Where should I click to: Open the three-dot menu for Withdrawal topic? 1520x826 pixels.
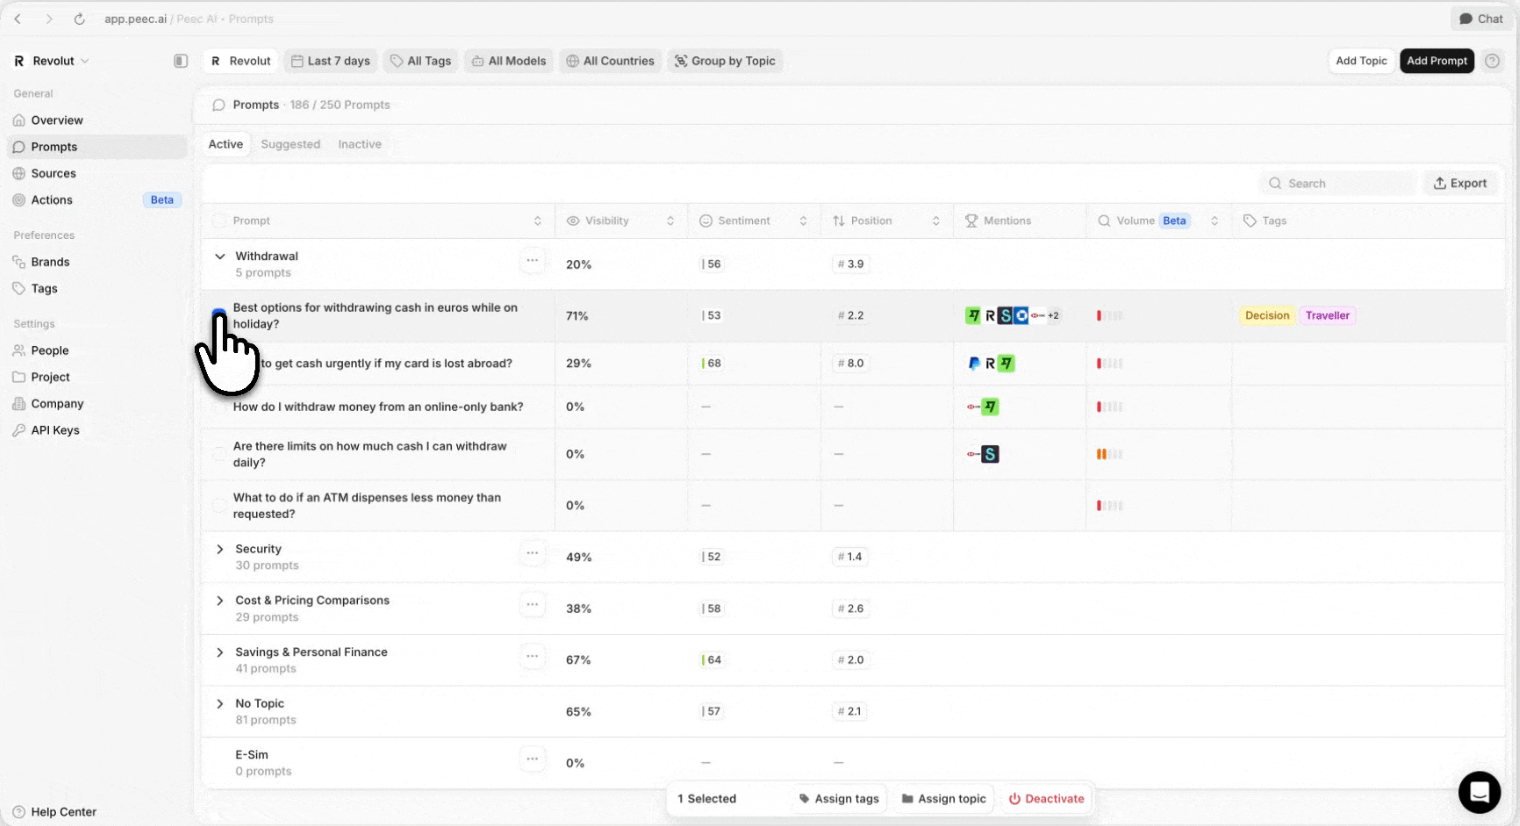532,261
